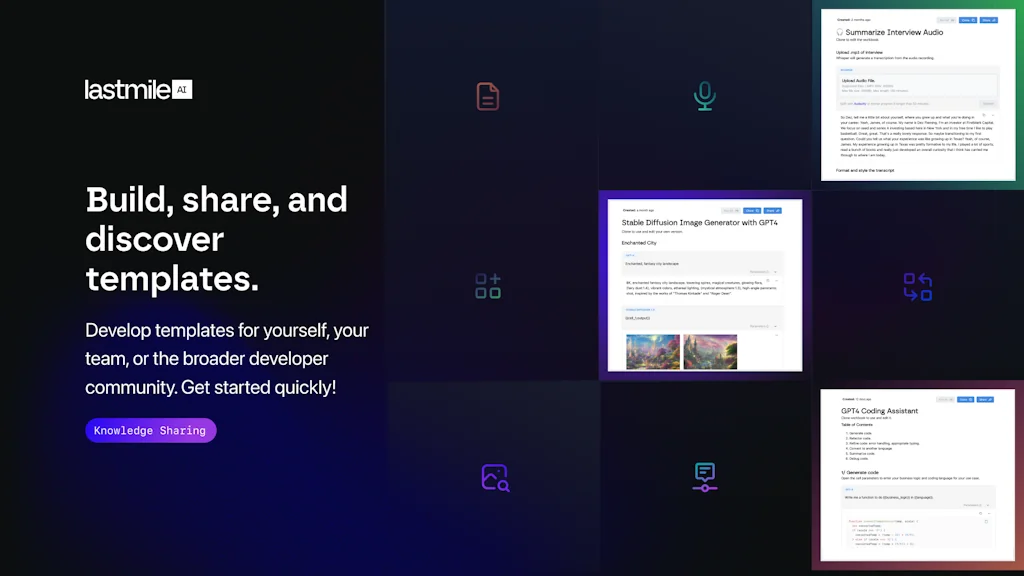Click the Upload Audio File box
Screen dimensions: 1024x576
pos(918,85)
